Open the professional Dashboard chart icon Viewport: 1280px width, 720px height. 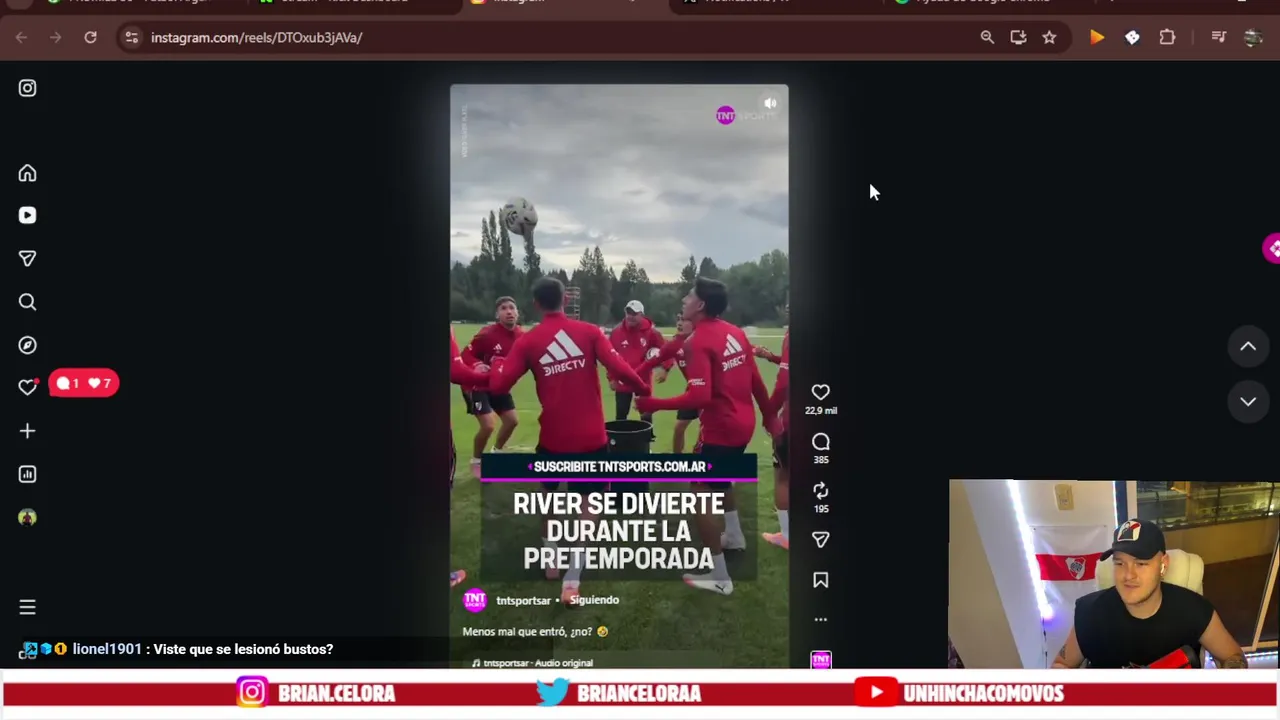pyautogui.click(x=27, y=474)
